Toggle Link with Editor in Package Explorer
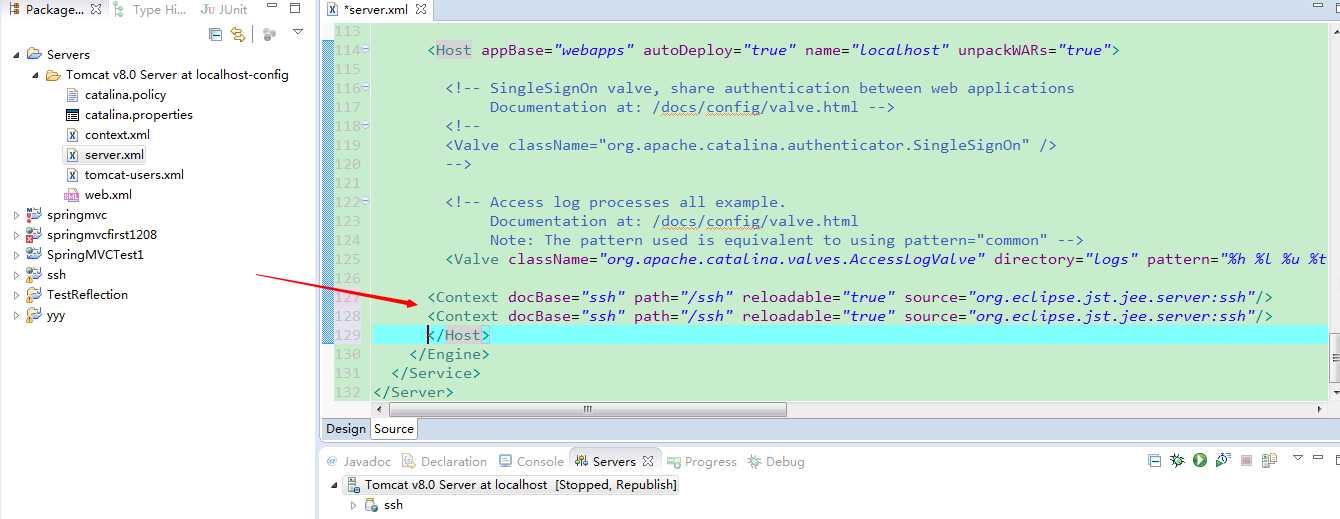This screenshot has height=519, width=1340. pos(238,34)
